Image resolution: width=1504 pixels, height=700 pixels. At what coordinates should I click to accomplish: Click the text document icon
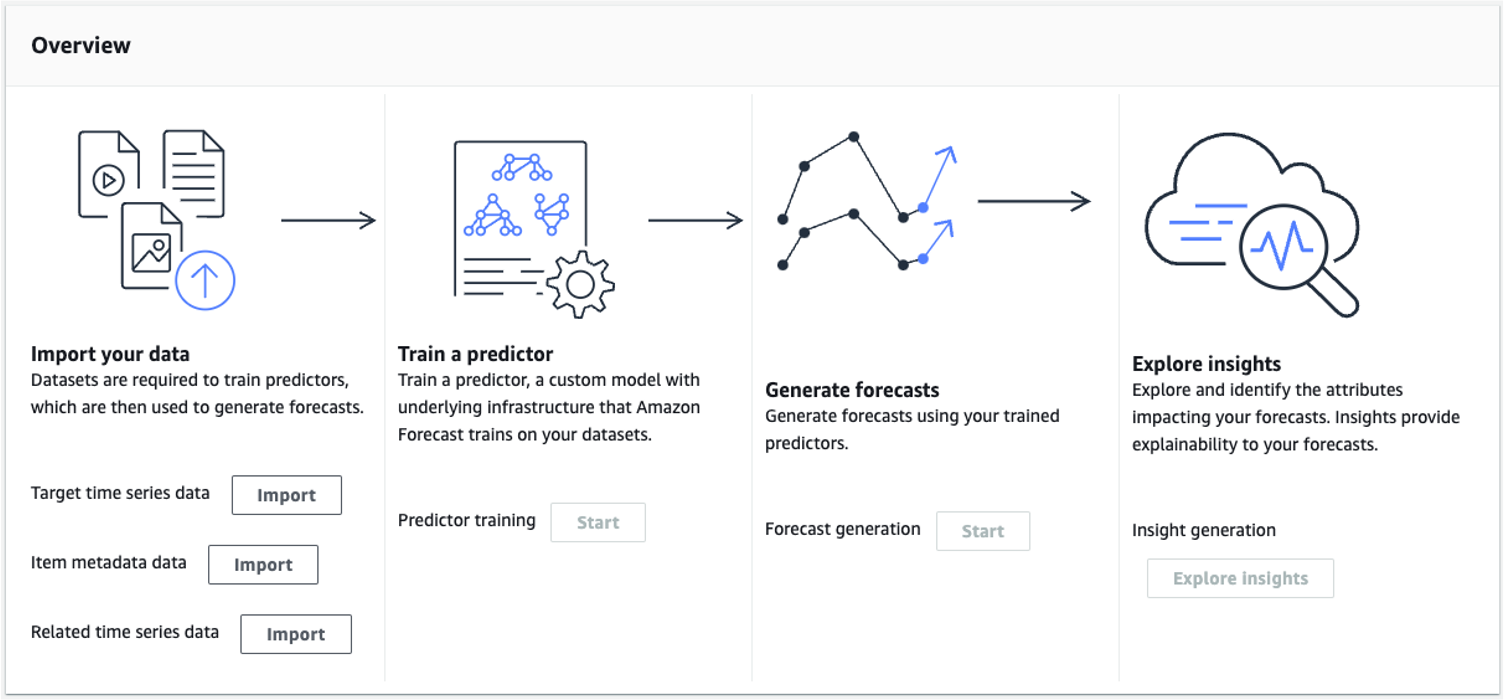pyautogui.click(x=194, y=173)
